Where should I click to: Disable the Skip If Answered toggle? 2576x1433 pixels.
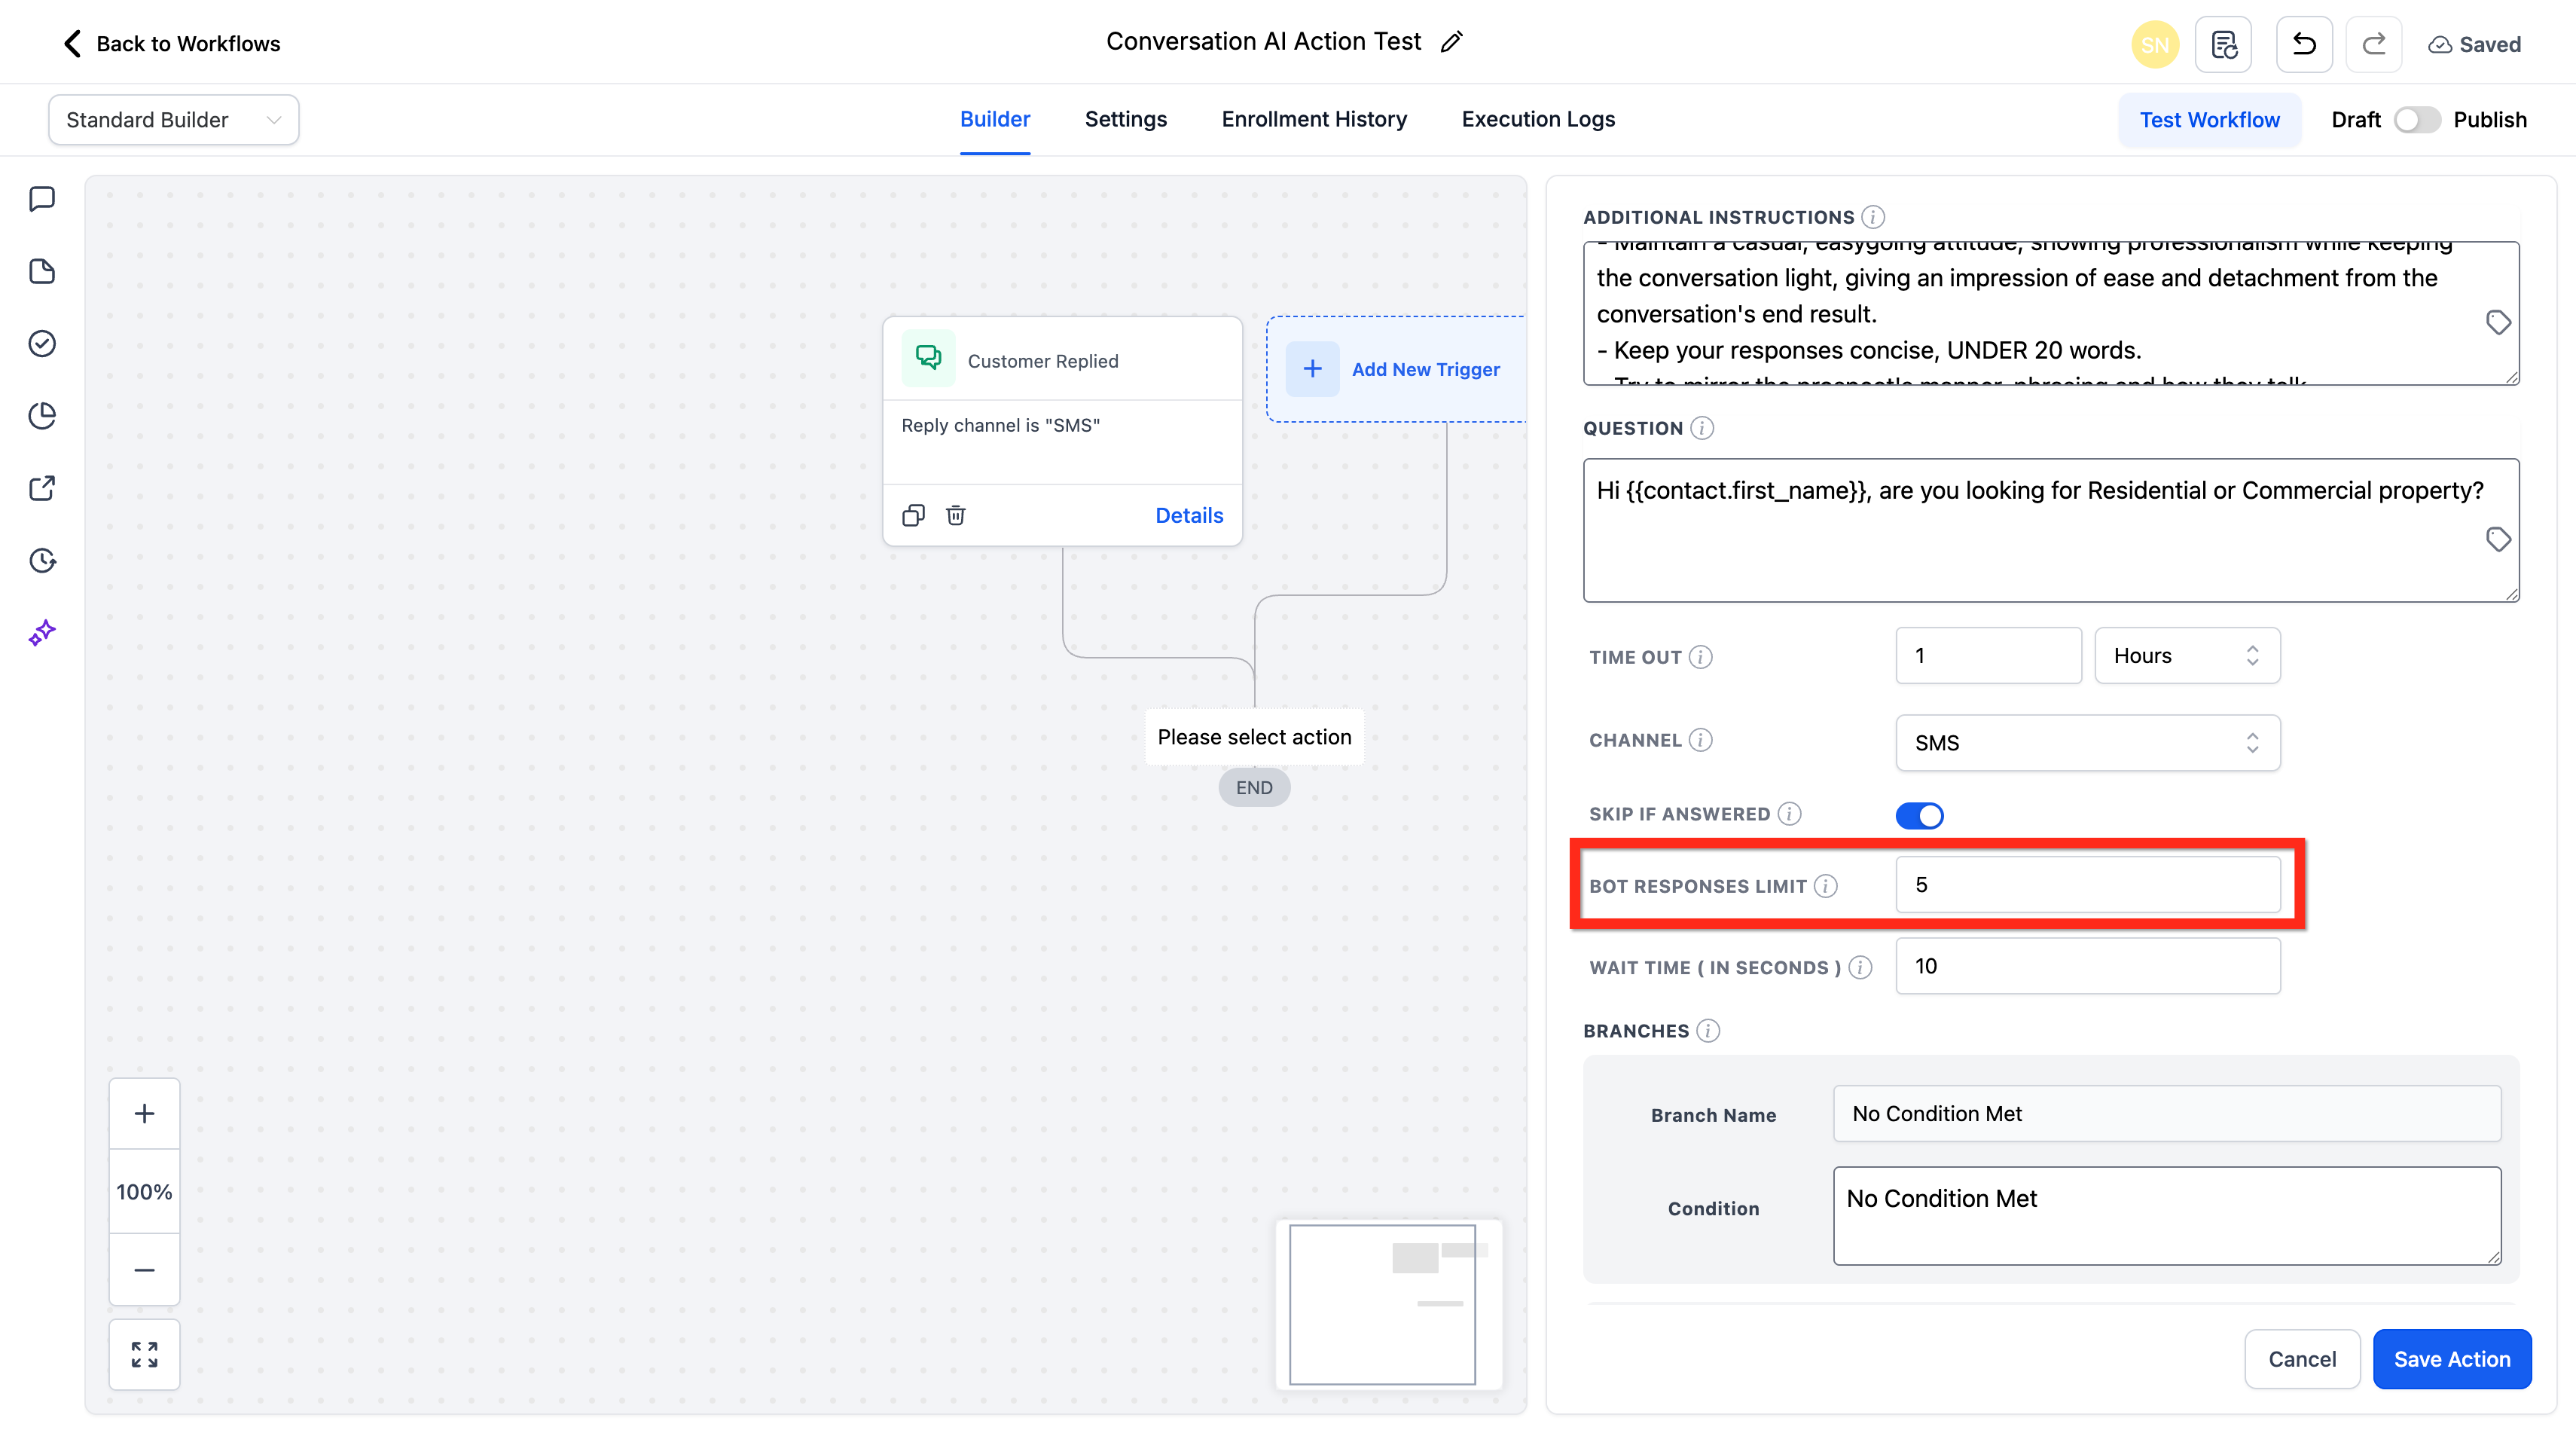click(1919, 815)
